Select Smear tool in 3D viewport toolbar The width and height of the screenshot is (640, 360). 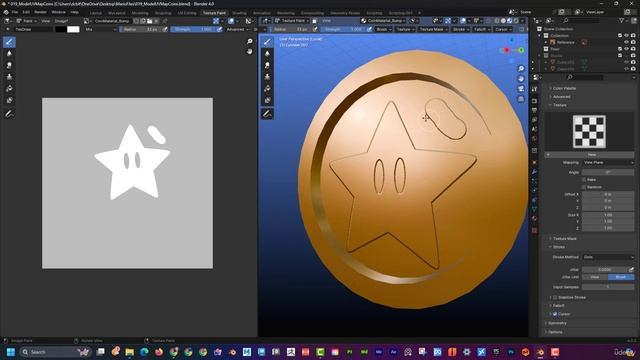tap(267, 65)
